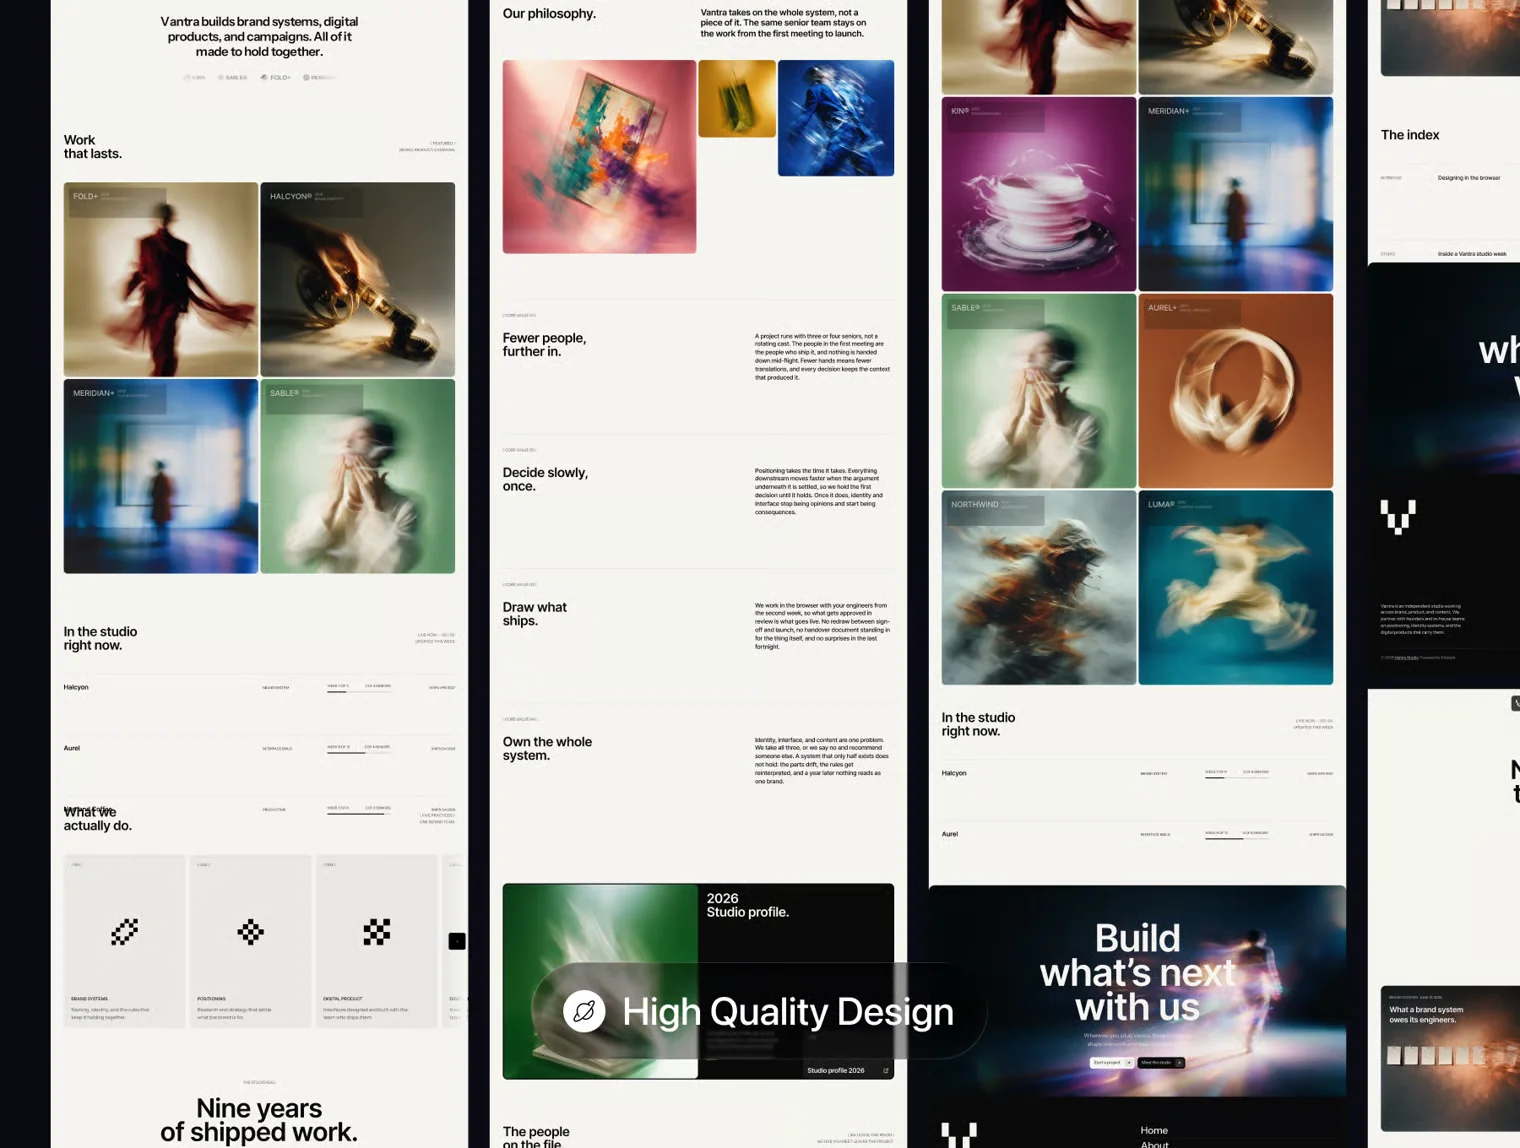The image size is (1520, 1148).
Task: Click the 'Fewer people, further in.' heading
Action: coord(545,345)
